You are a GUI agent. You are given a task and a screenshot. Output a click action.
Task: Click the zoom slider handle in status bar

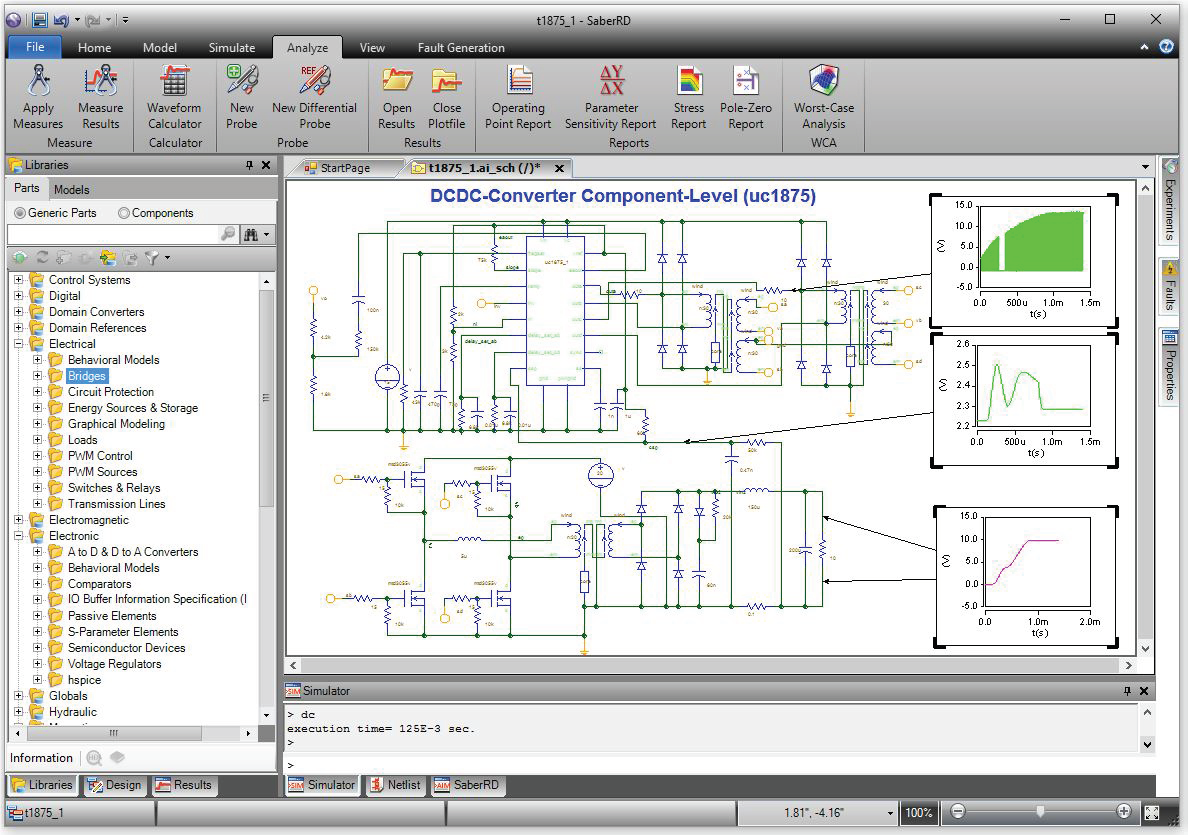click(1040, 812)
